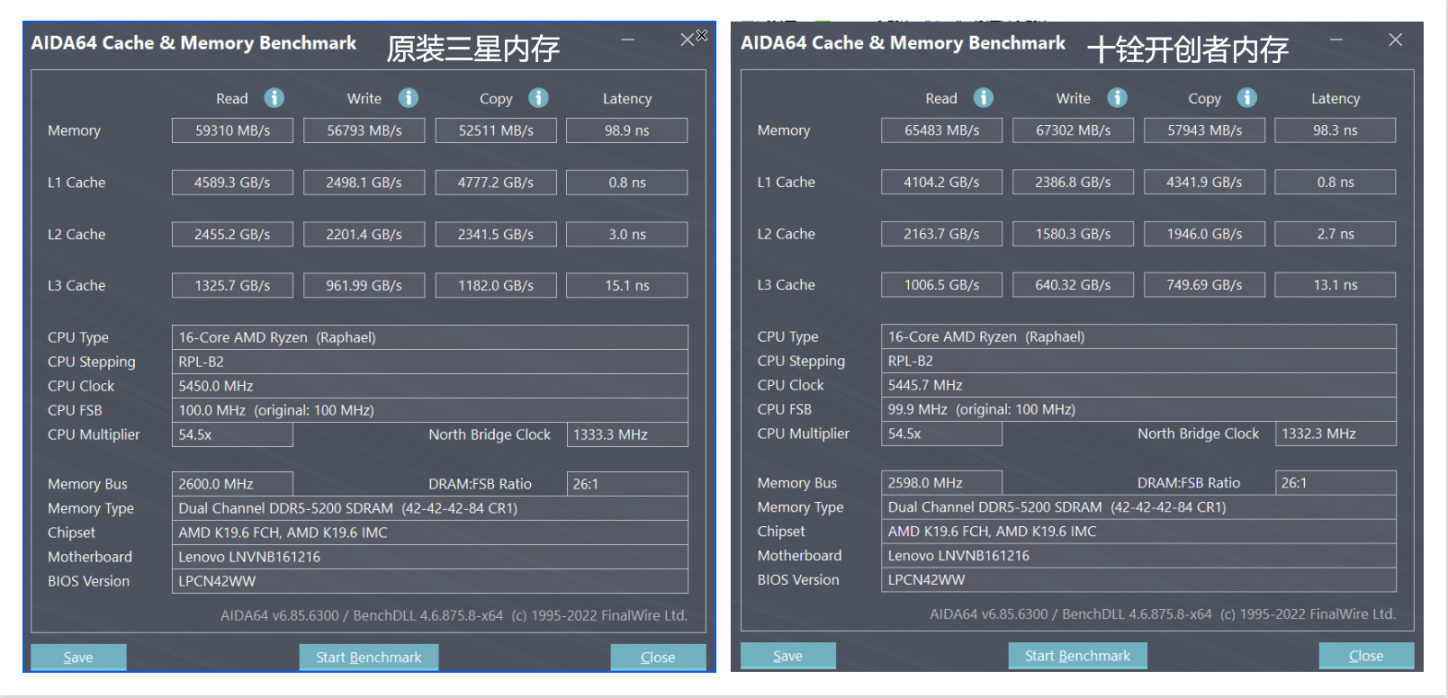Minimize the left AIDA64 window
The width and height of the screenshot is (1448, 698).
click(x=628, y=40)
